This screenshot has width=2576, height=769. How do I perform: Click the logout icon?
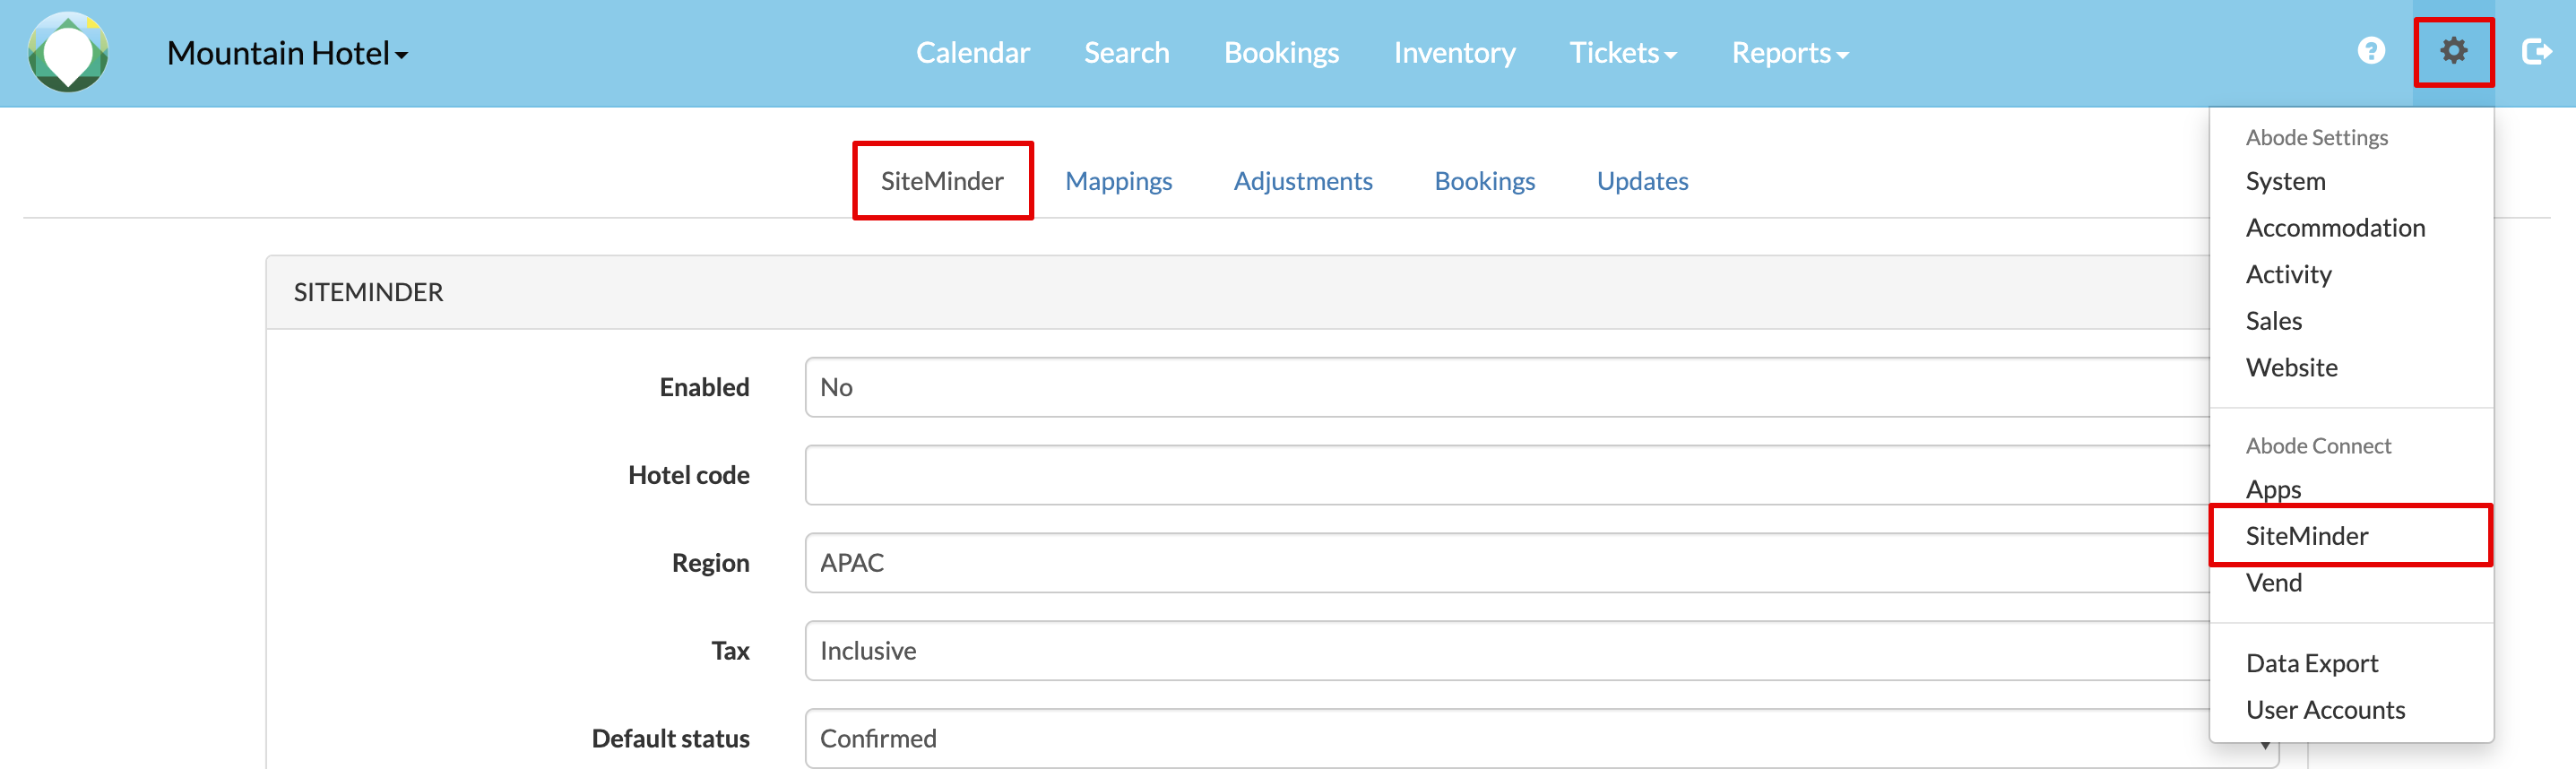[2536, 51]
